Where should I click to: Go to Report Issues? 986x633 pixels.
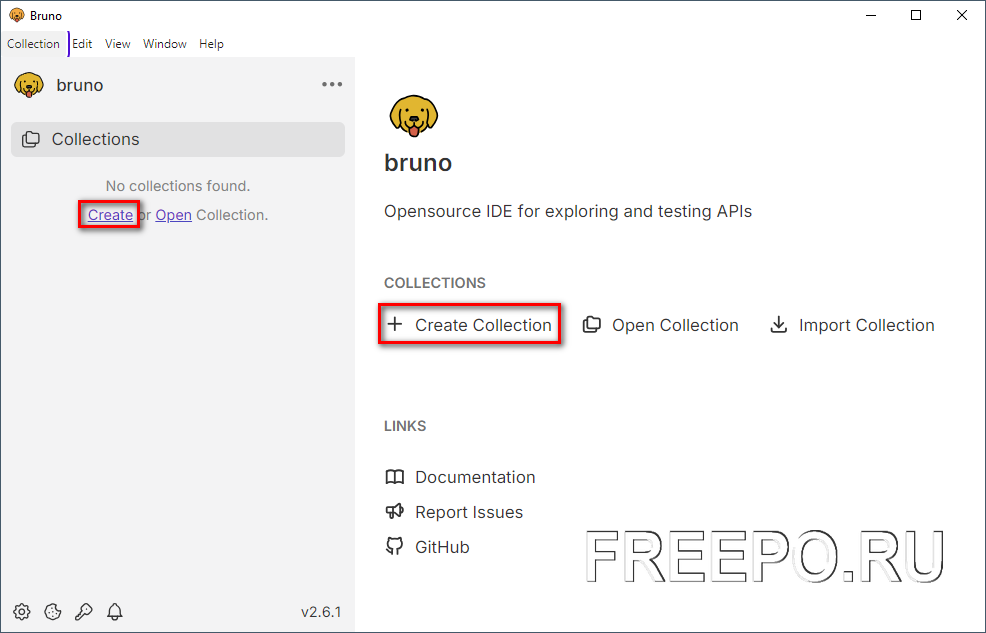point(454,512)
